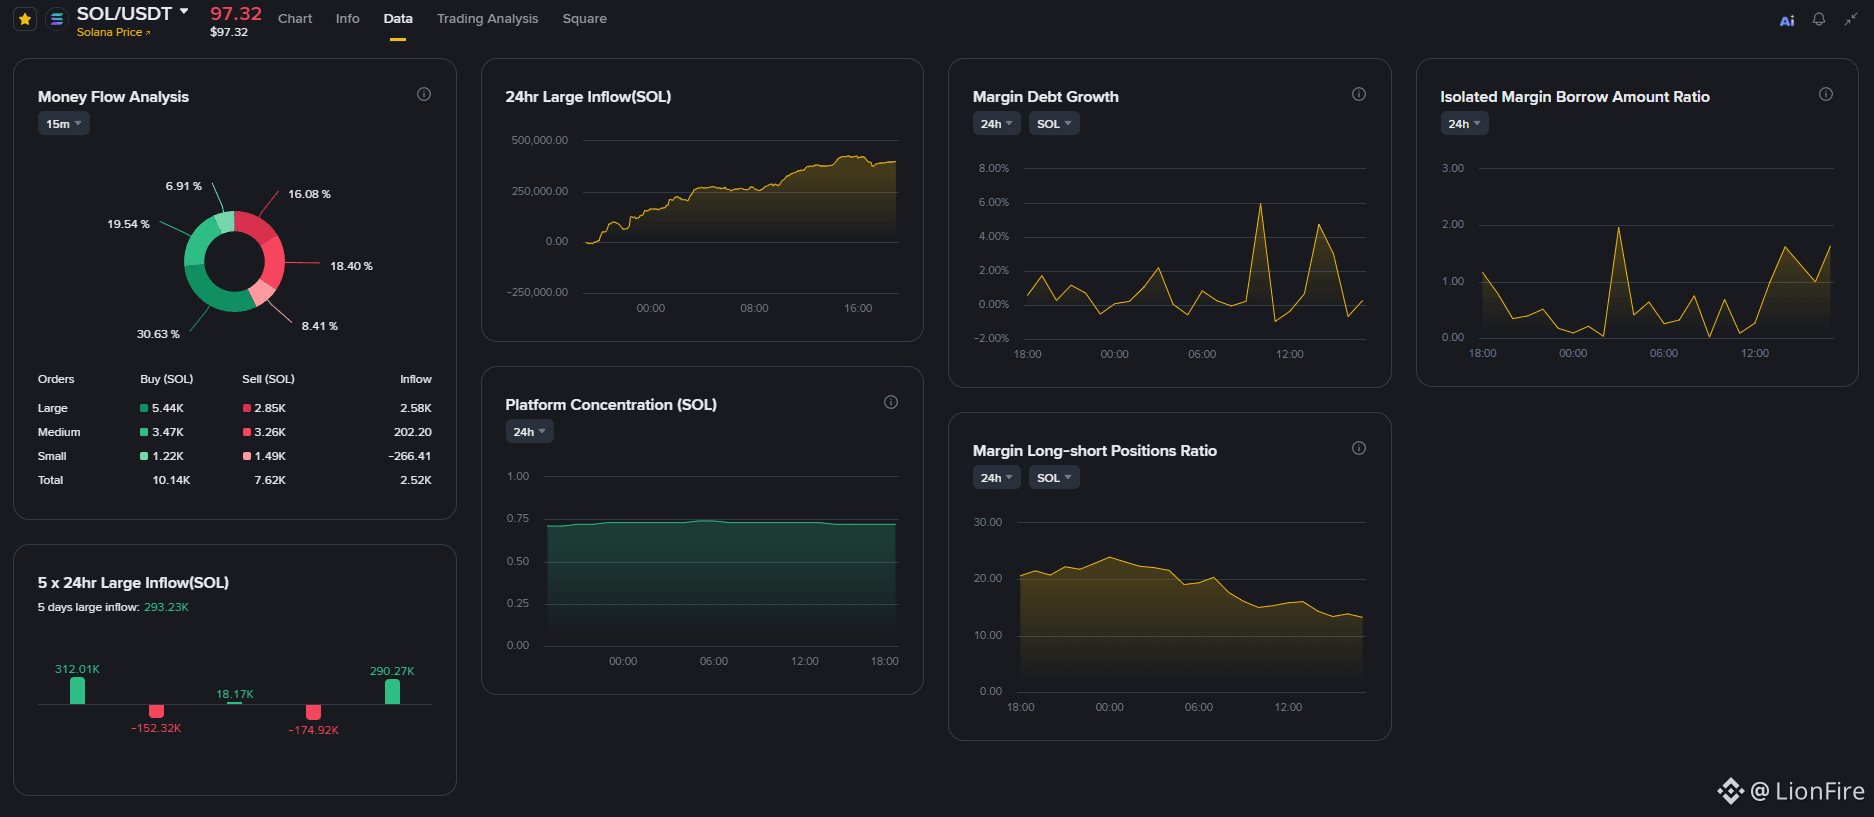Click the Solana coin logo icon
The width and height of the screenshot is (1874, 817).
(x=57, y=19)
